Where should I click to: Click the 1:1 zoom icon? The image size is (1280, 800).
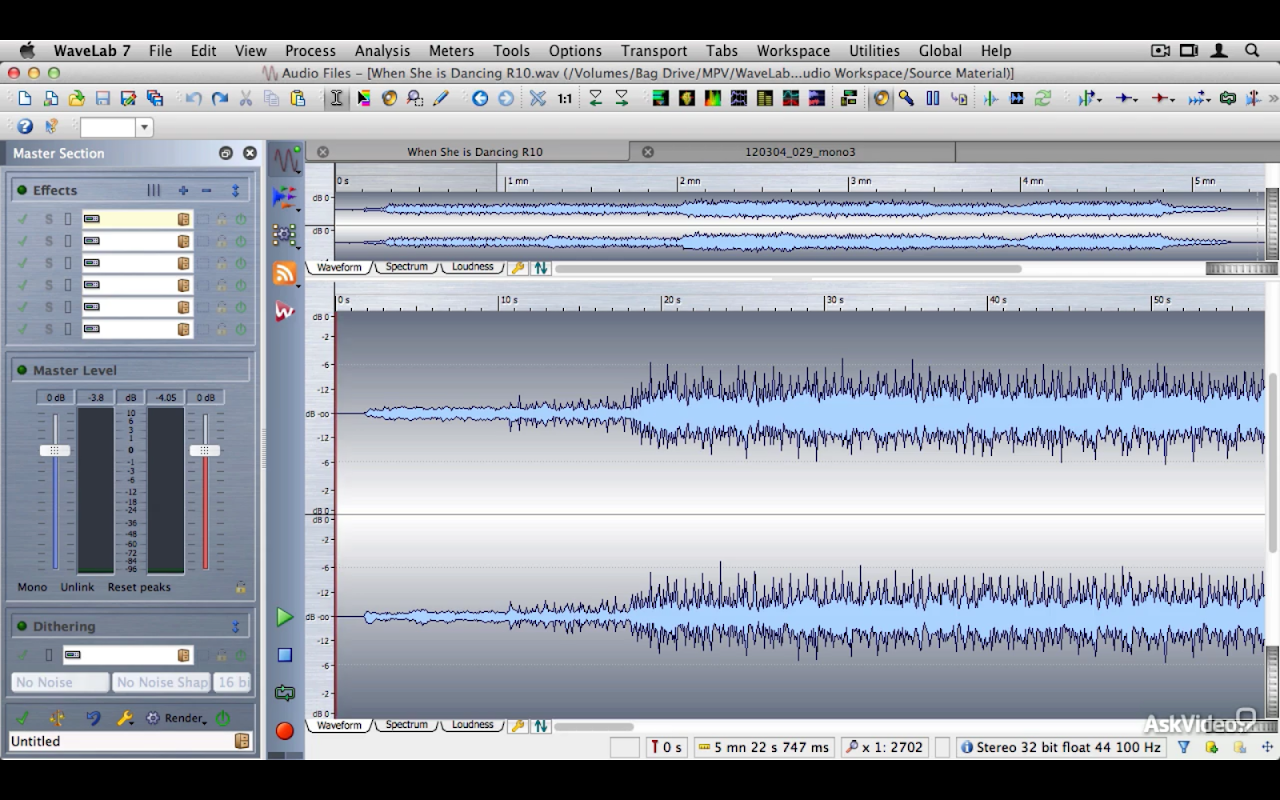(x=565, y=98)
